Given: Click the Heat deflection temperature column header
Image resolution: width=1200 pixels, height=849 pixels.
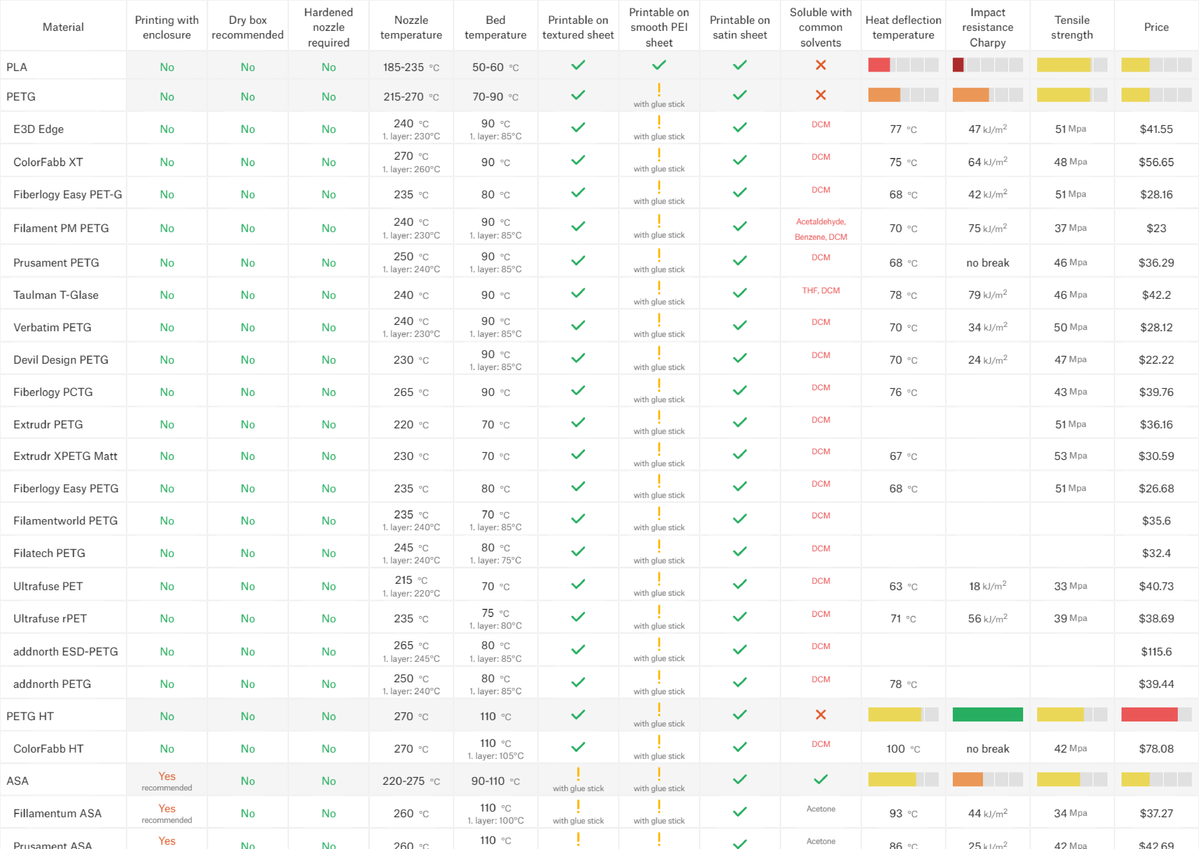Looking at the screenshot, I should click(x=903, y=25).
